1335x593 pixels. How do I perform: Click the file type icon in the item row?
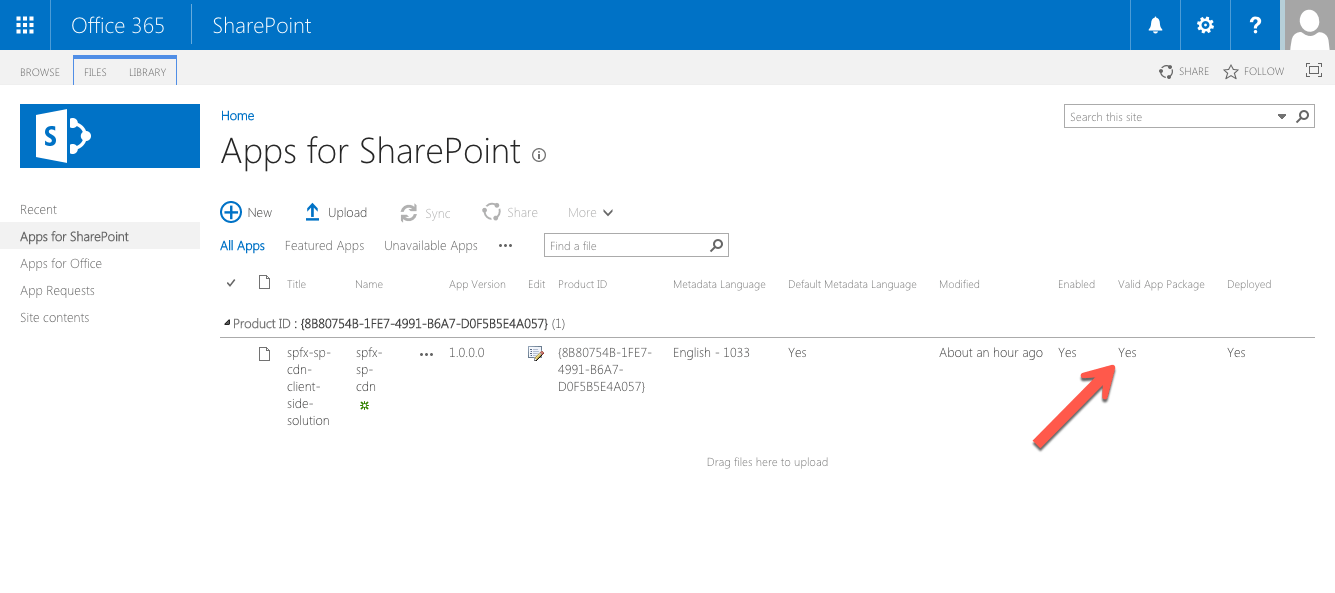(264, 353)
